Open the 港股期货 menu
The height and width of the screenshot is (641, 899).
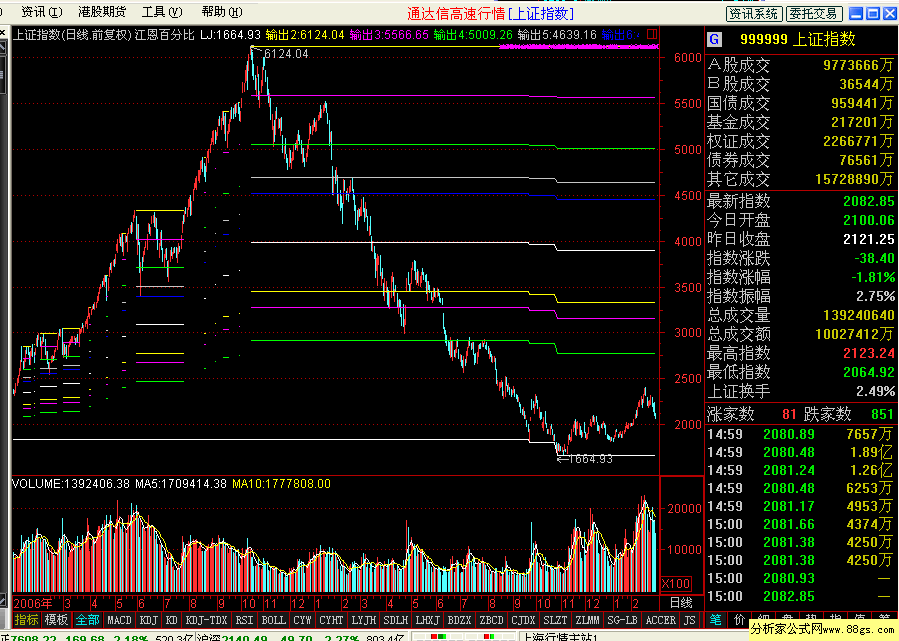101,11
